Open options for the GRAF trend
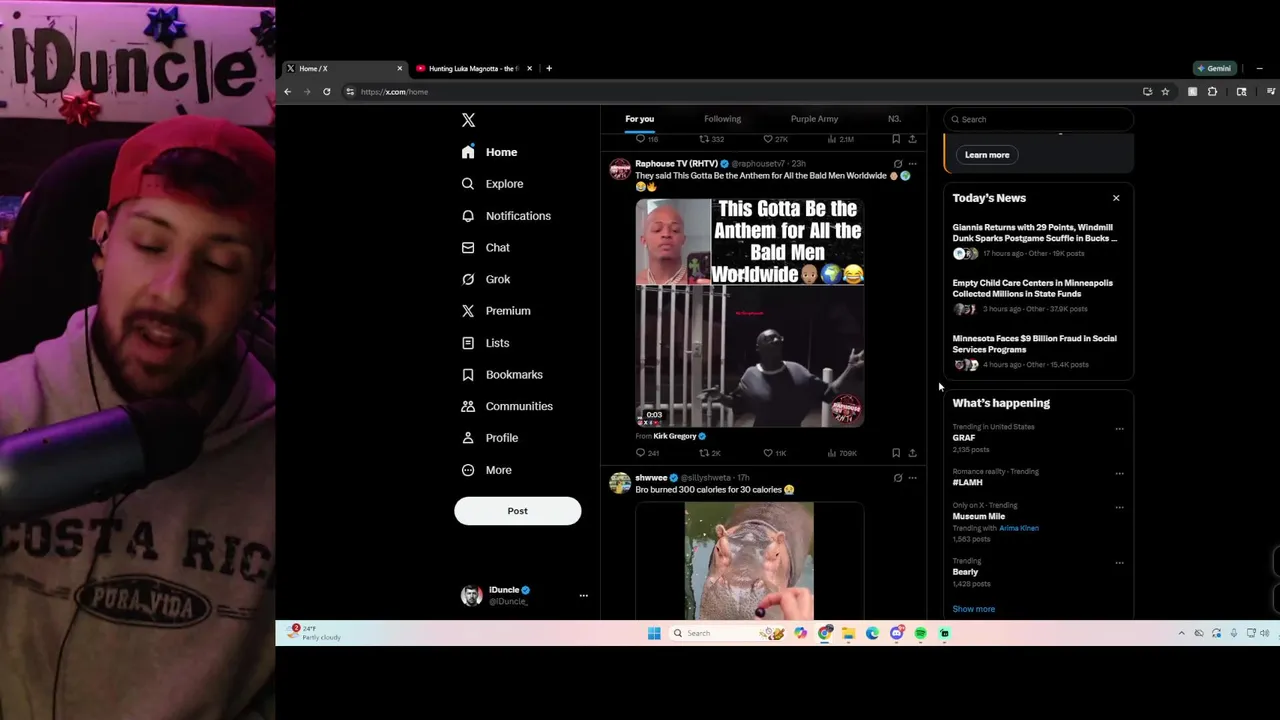 point(1119,429)
